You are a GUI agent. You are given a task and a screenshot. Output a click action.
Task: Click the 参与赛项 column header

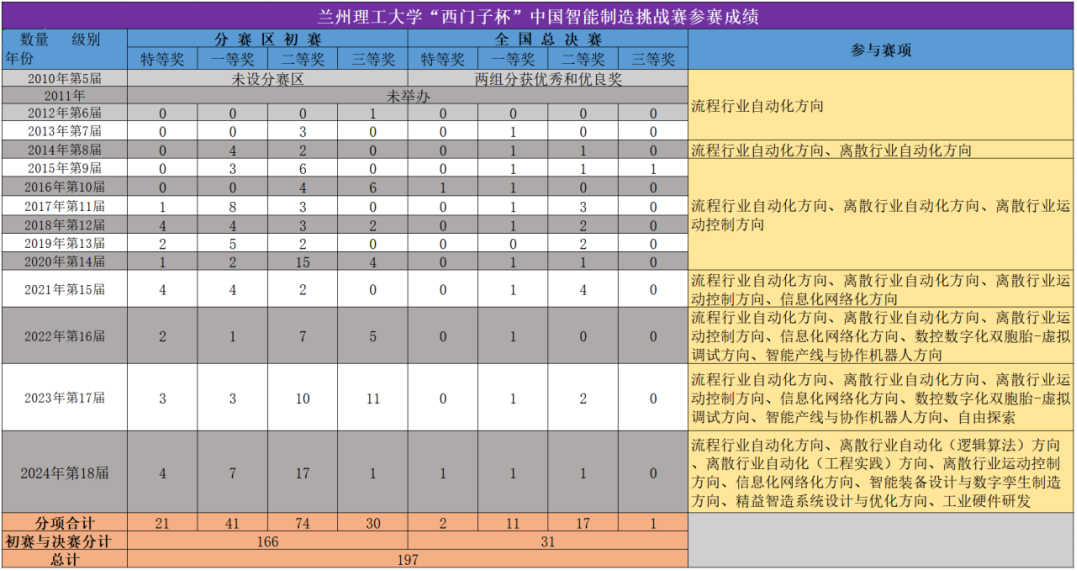(880, 50)
